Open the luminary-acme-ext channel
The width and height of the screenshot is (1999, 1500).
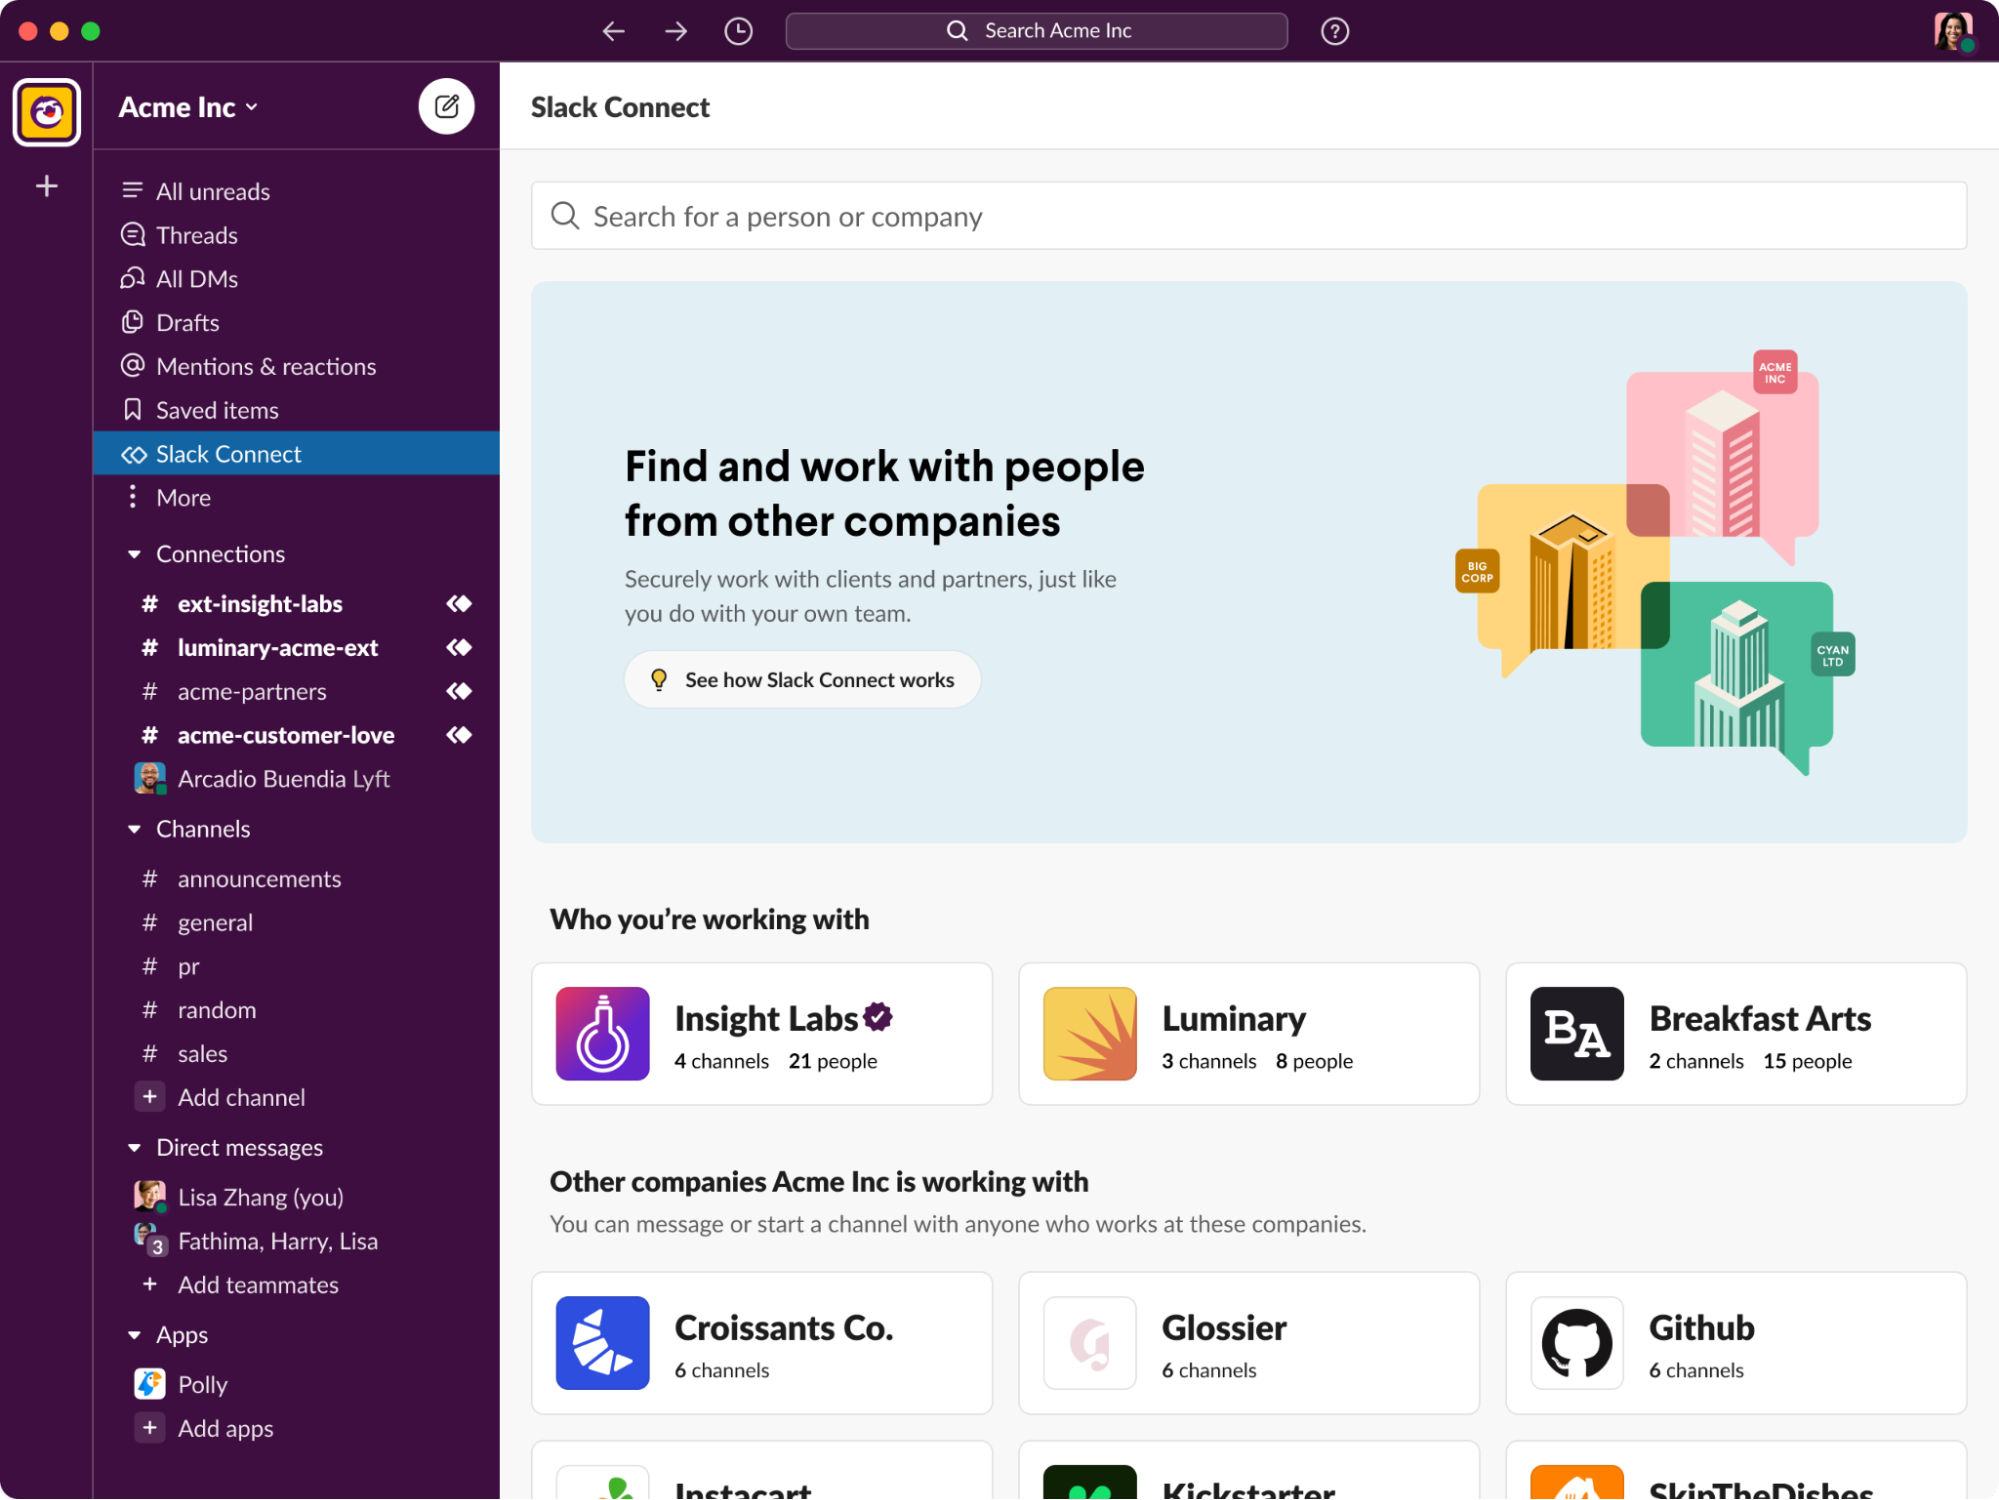(296, 647)
